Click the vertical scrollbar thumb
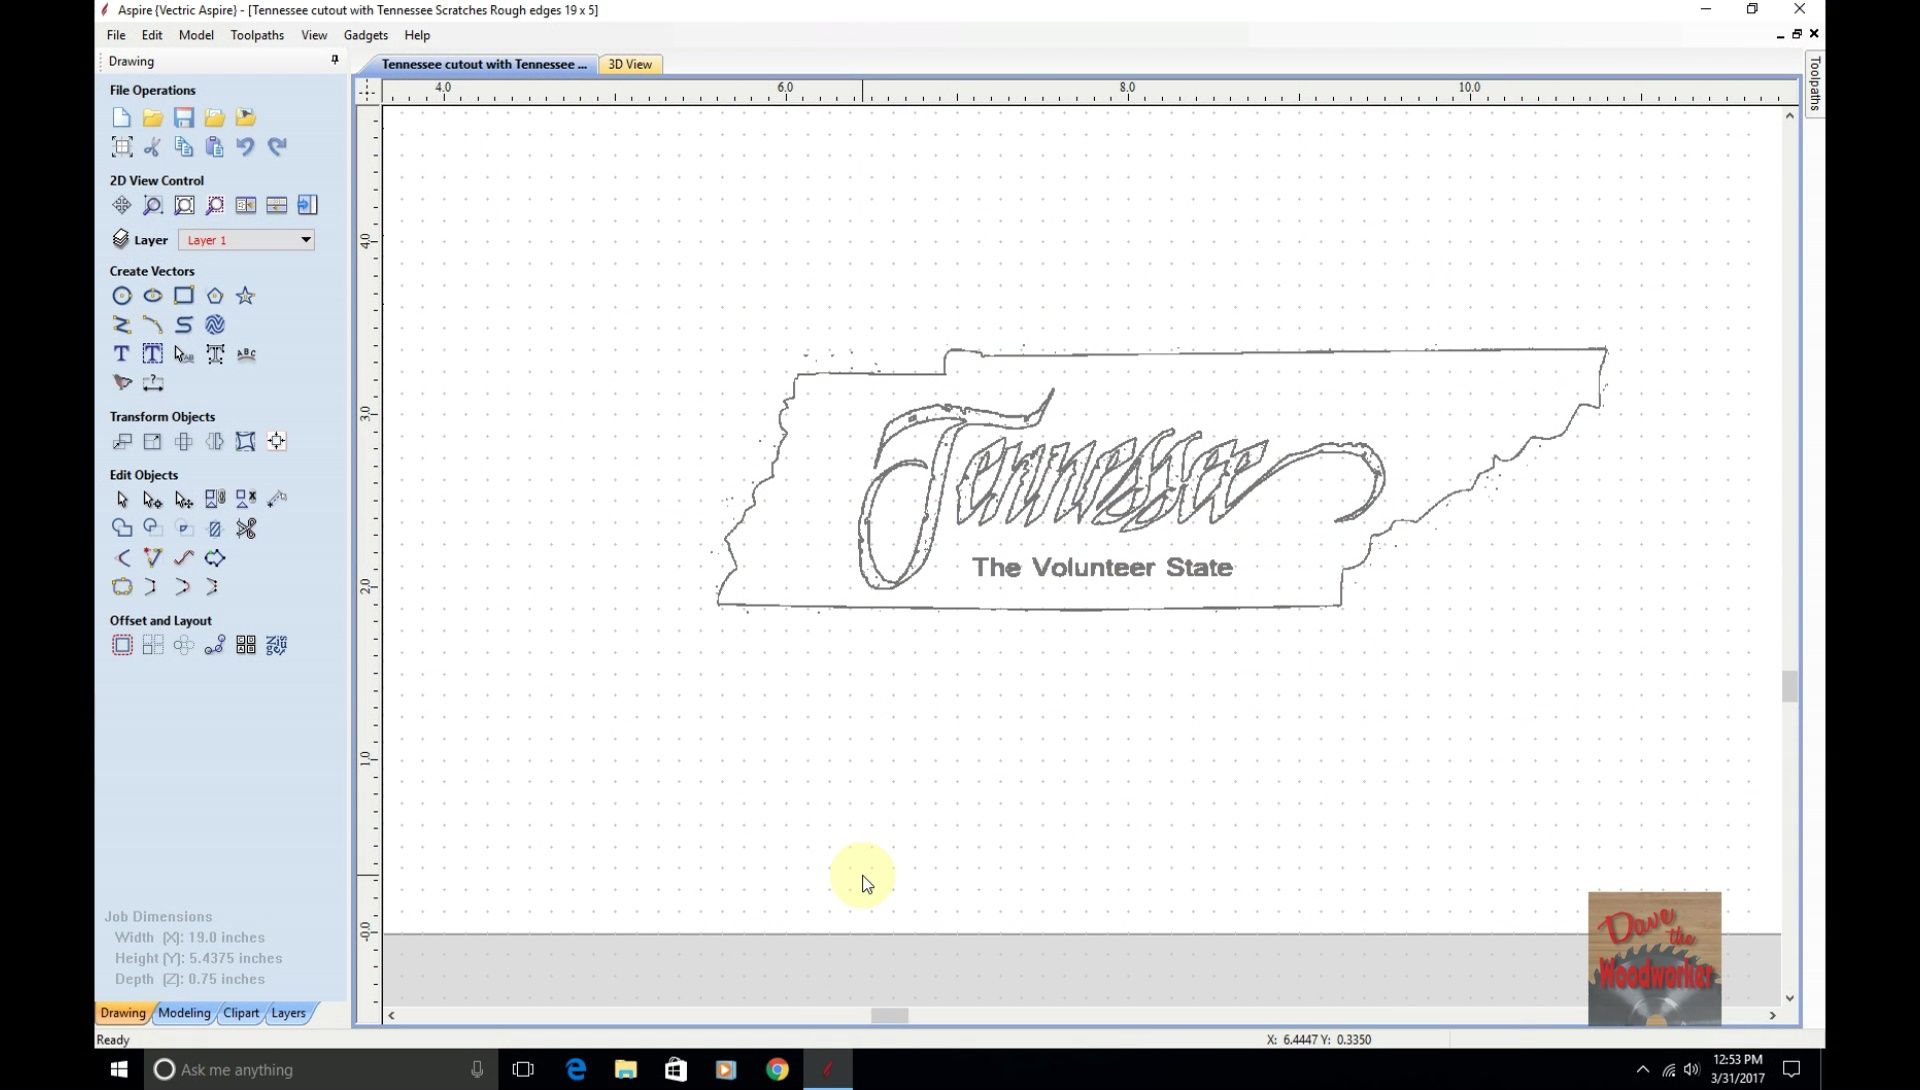This screenshot has height=1090, width=1920. [1789, 687]
